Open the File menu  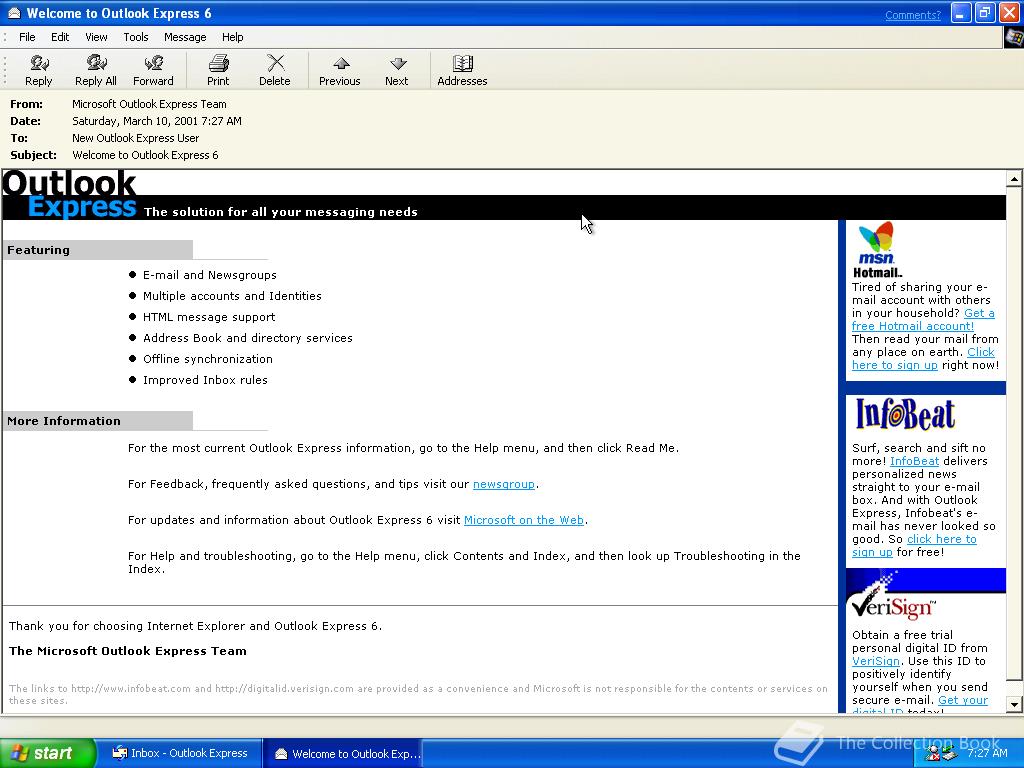click(27, 37)
